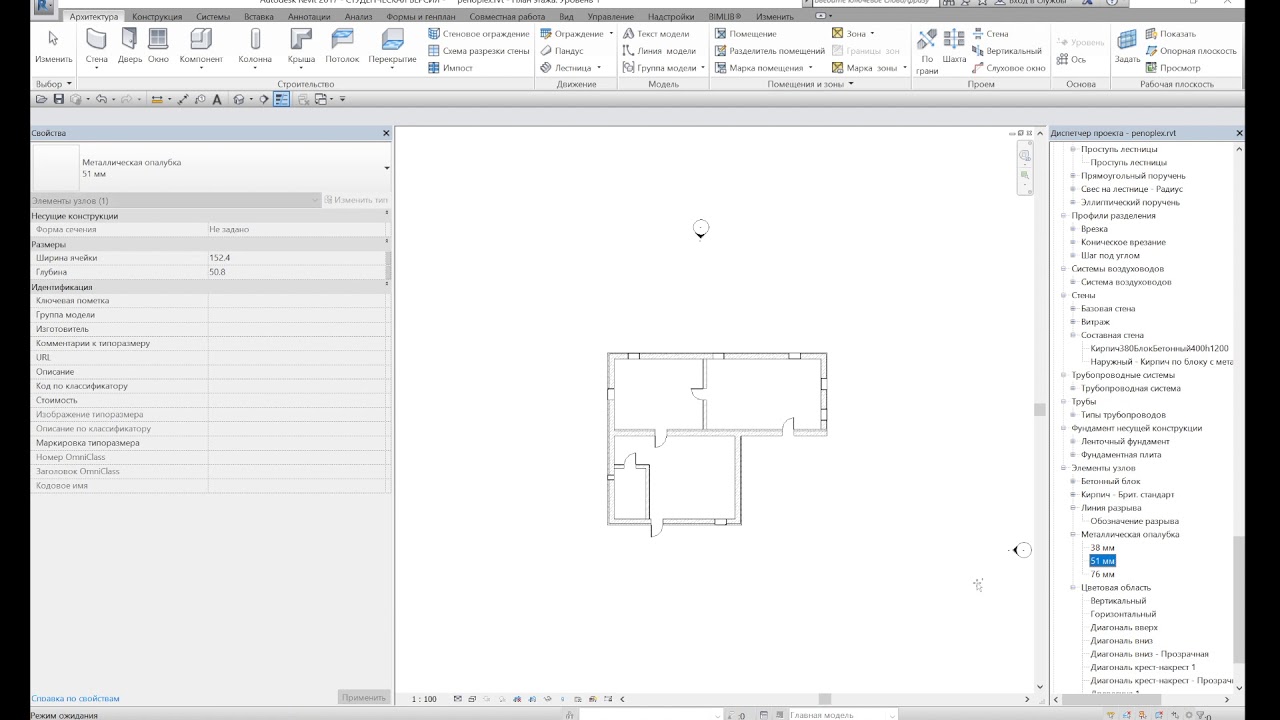Select the Ось (Grid) tool

point(1071,59)
